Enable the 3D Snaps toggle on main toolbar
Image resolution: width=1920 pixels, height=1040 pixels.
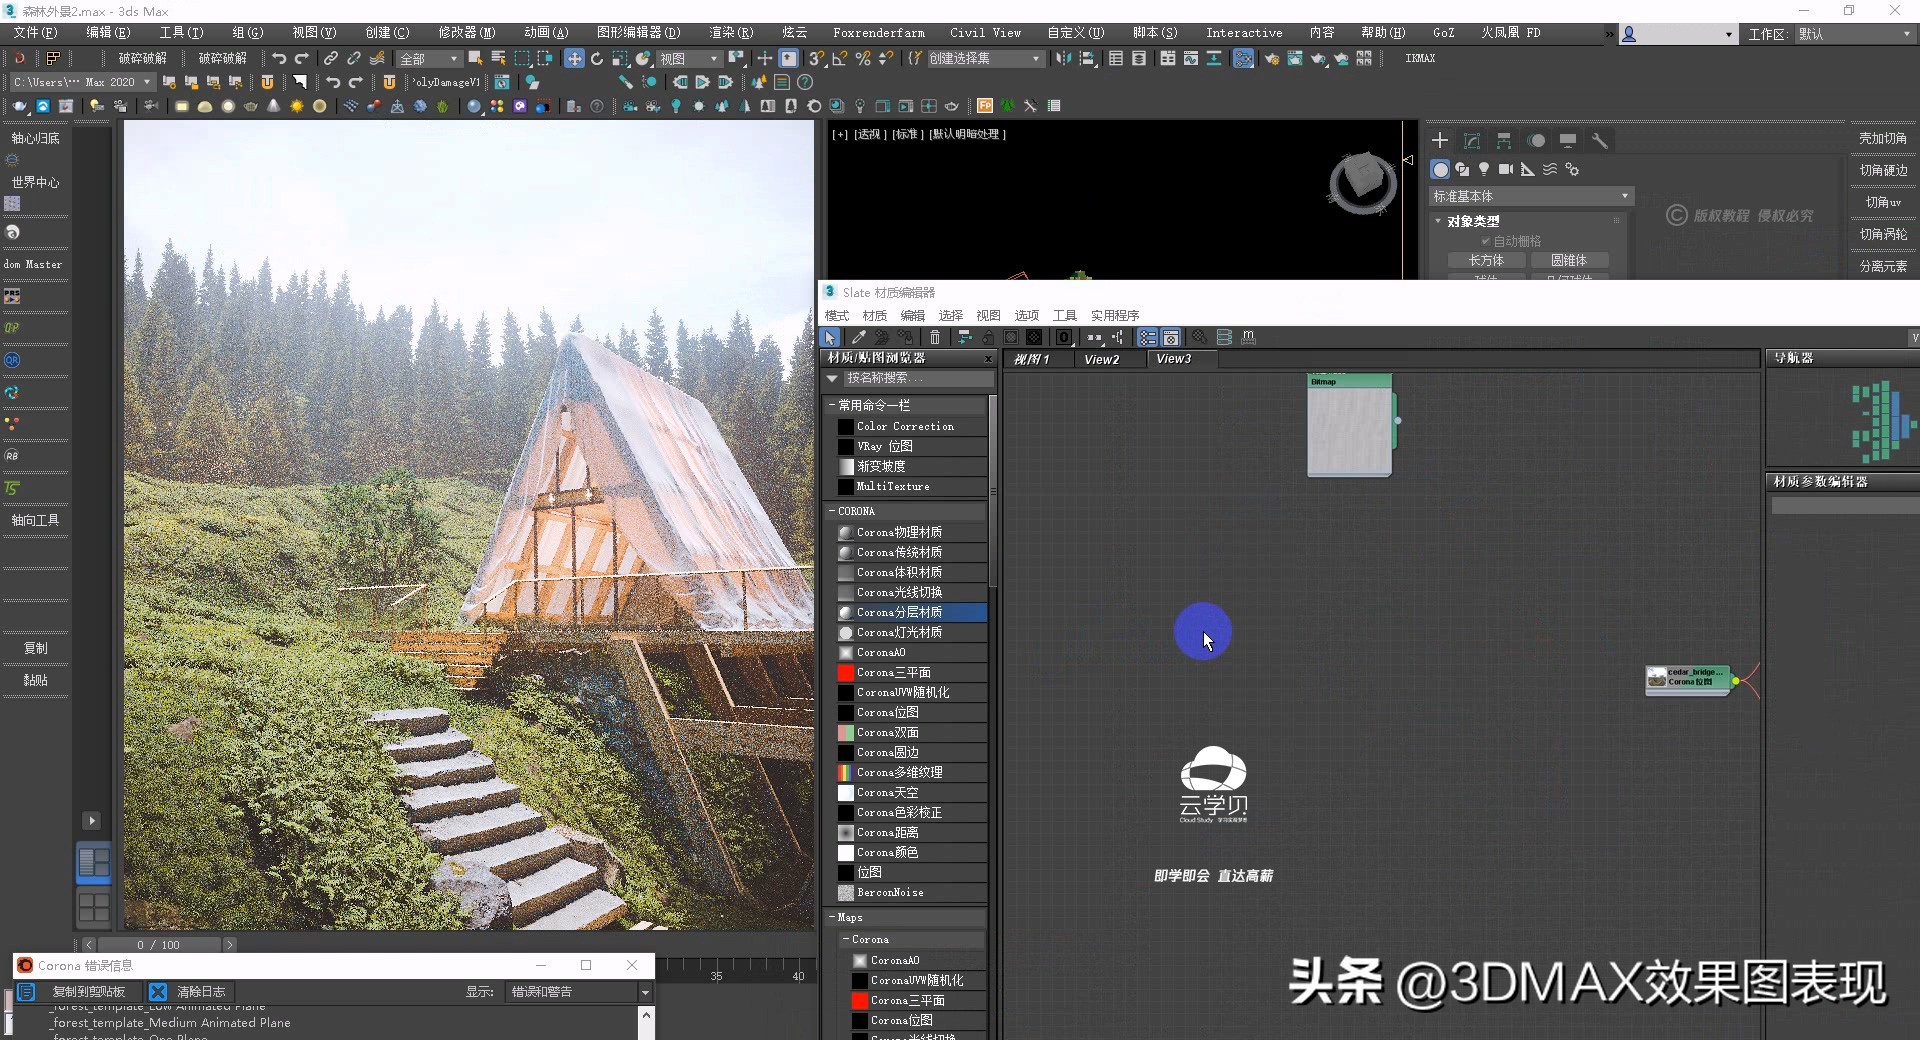[x=815, y=58]
